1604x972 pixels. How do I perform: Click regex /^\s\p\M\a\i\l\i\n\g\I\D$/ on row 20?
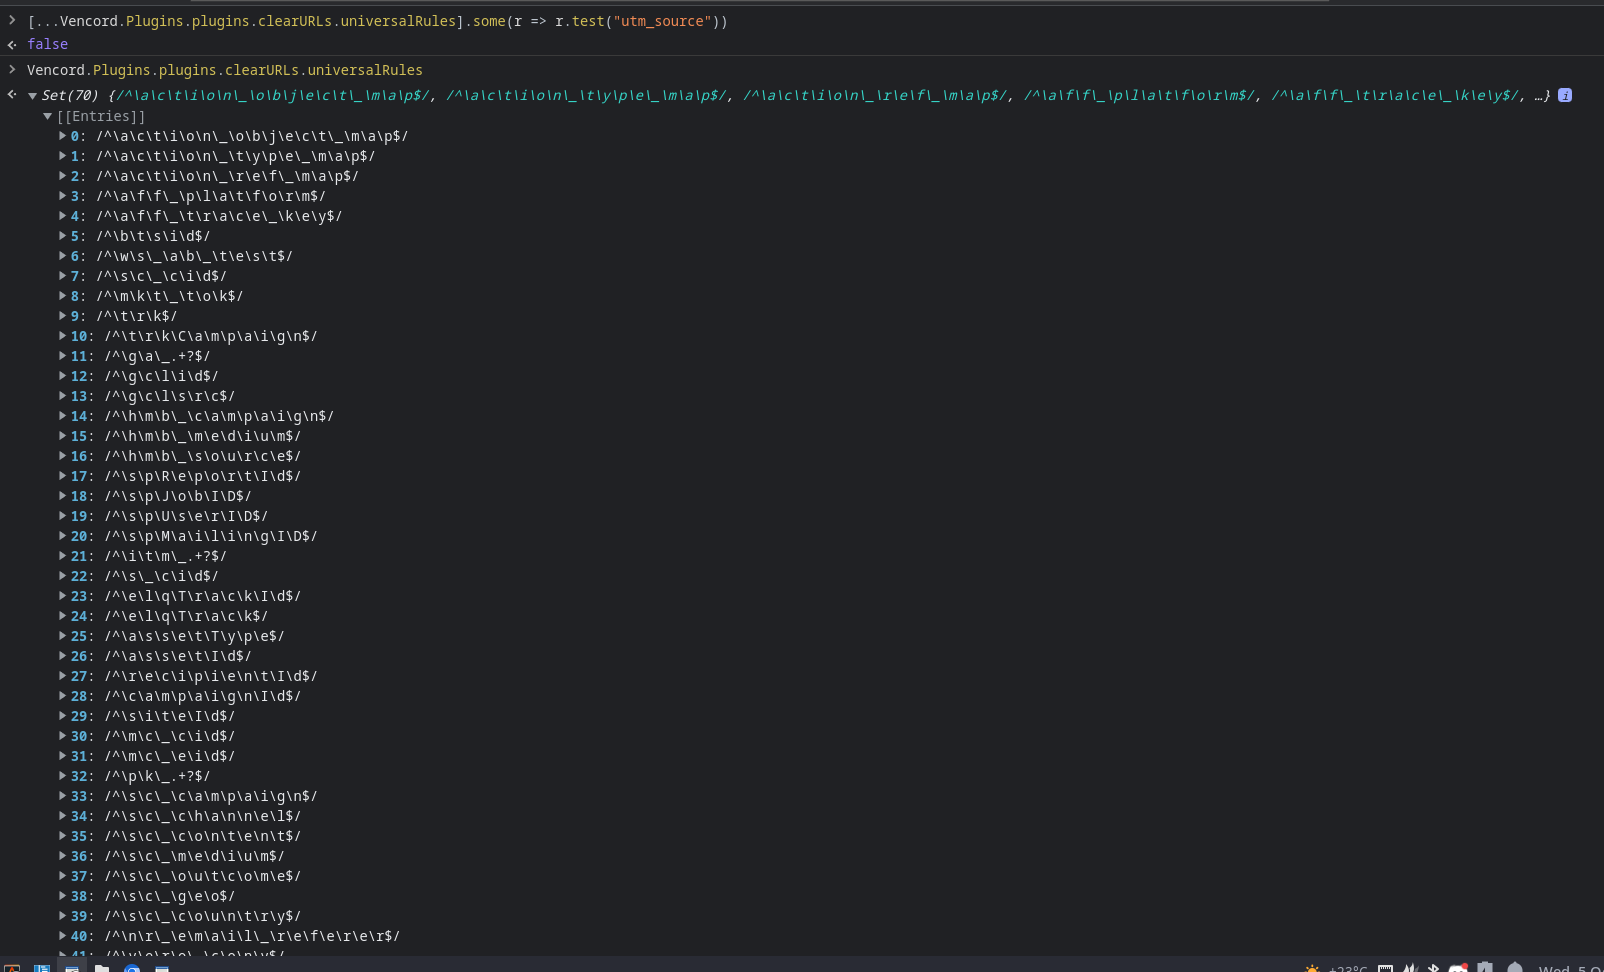coord(211,536)
